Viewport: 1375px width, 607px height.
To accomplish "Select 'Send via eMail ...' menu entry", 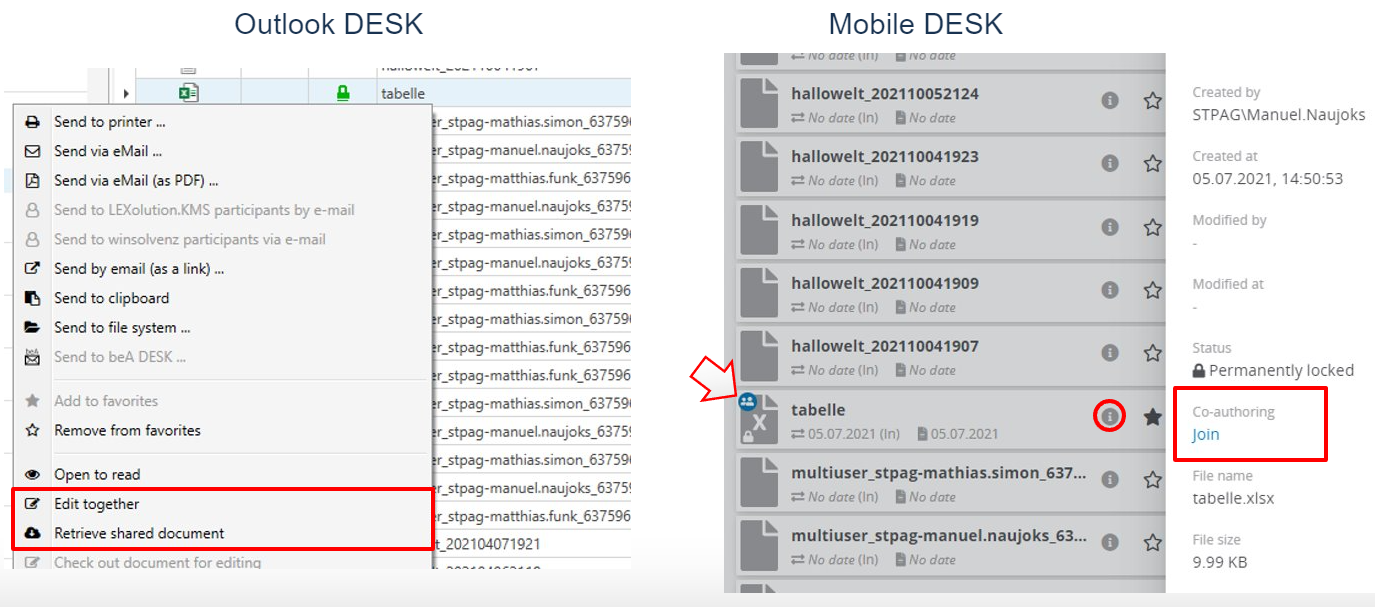I will tap(108, 151).
